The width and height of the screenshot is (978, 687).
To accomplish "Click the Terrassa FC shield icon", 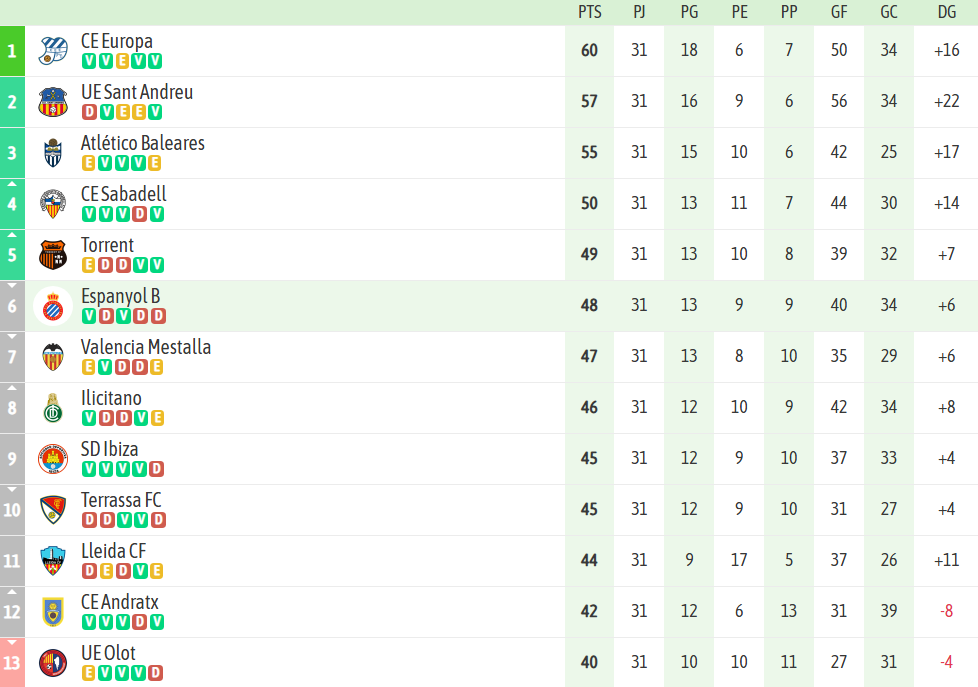I will (x=53, y=510).
